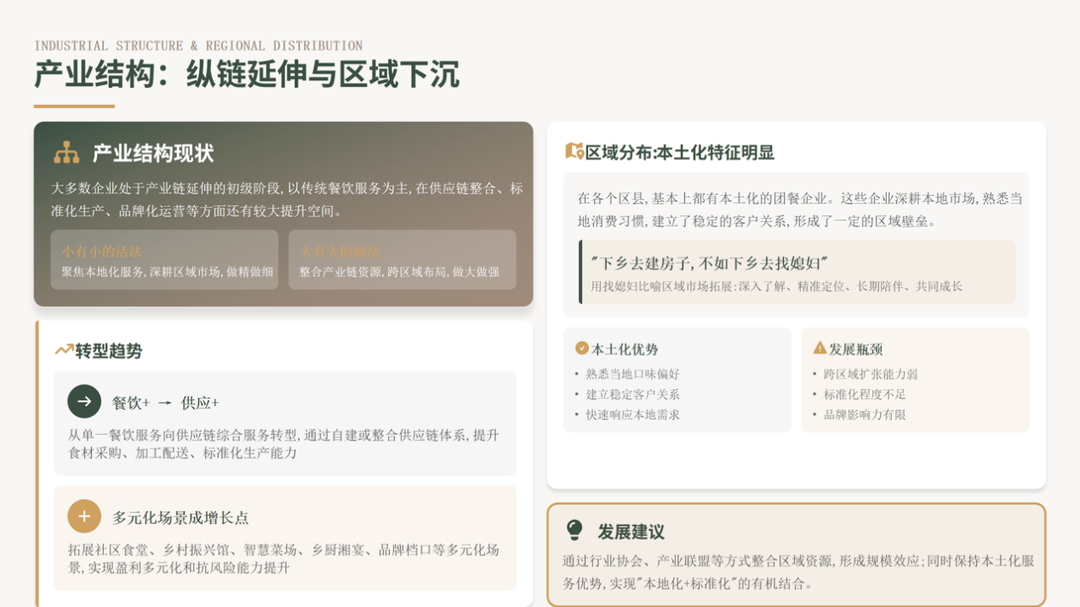Click the green circular right-arrow icon
The width and height of the screenshot is (1080, 607).
[84, 401]
